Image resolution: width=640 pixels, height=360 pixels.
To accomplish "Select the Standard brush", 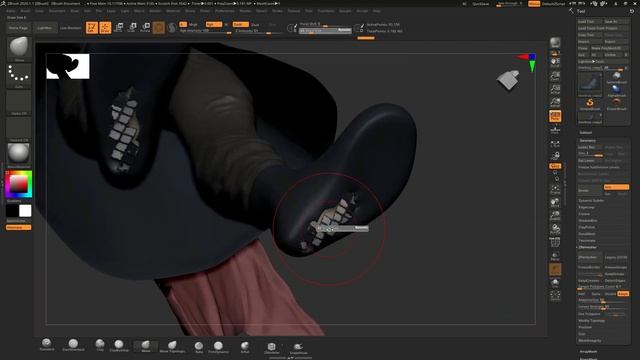I will (47, 344).
